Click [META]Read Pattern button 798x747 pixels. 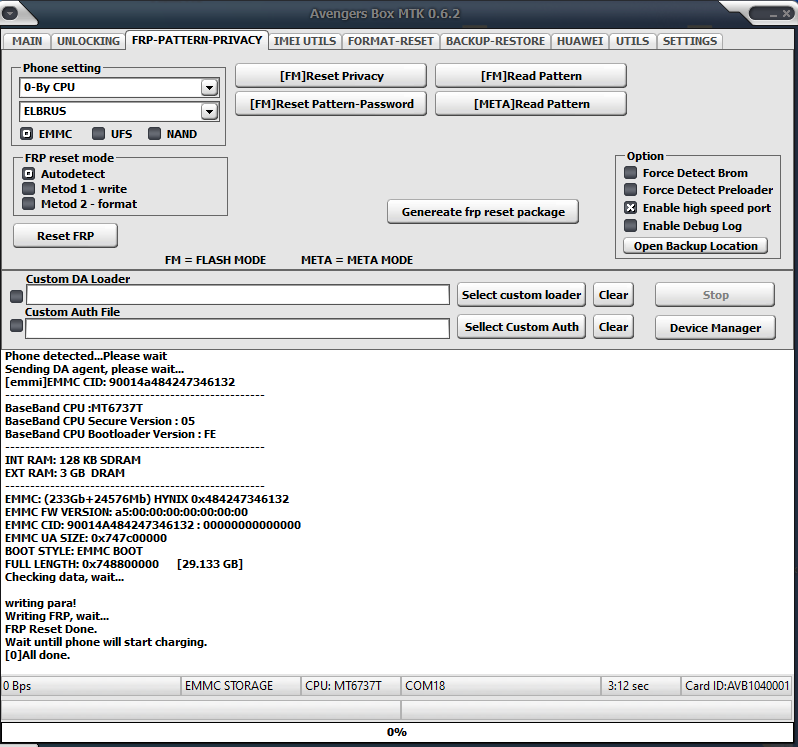pyautogui.click(x=531, y=104)
